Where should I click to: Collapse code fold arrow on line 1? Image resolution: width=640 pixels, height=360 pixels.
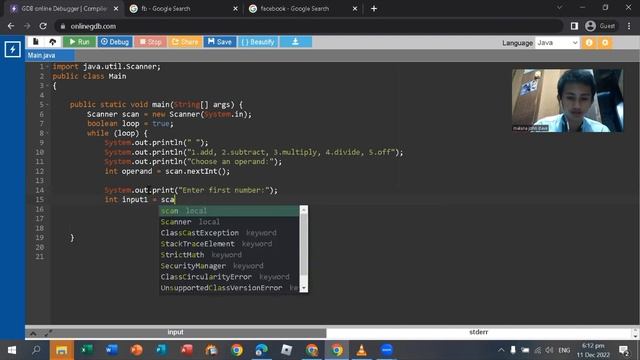pos(47,67)
